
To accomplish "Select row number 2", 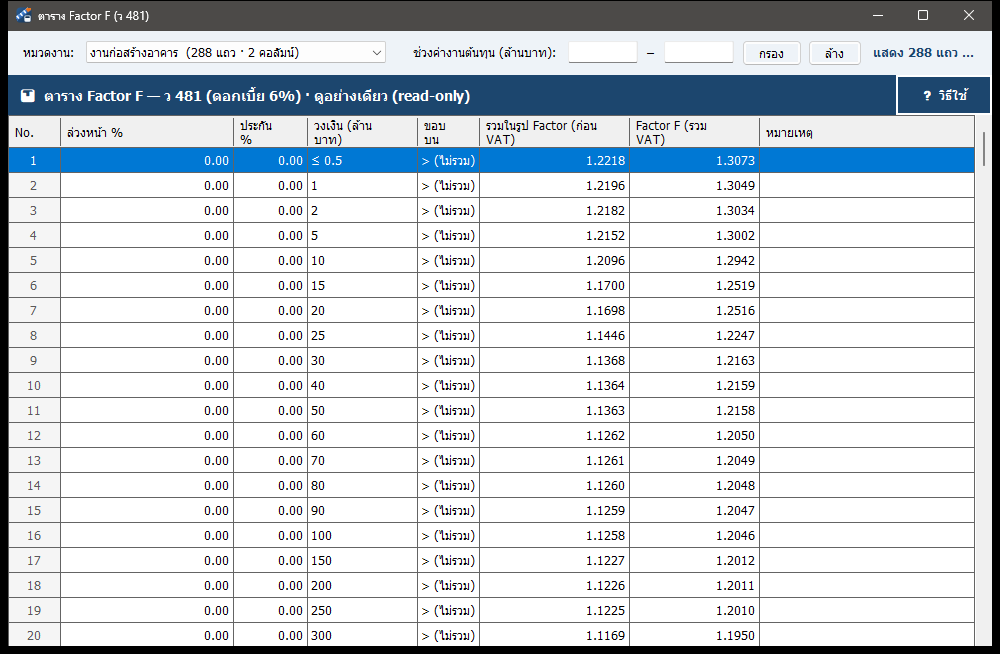I will pos(34,186).
